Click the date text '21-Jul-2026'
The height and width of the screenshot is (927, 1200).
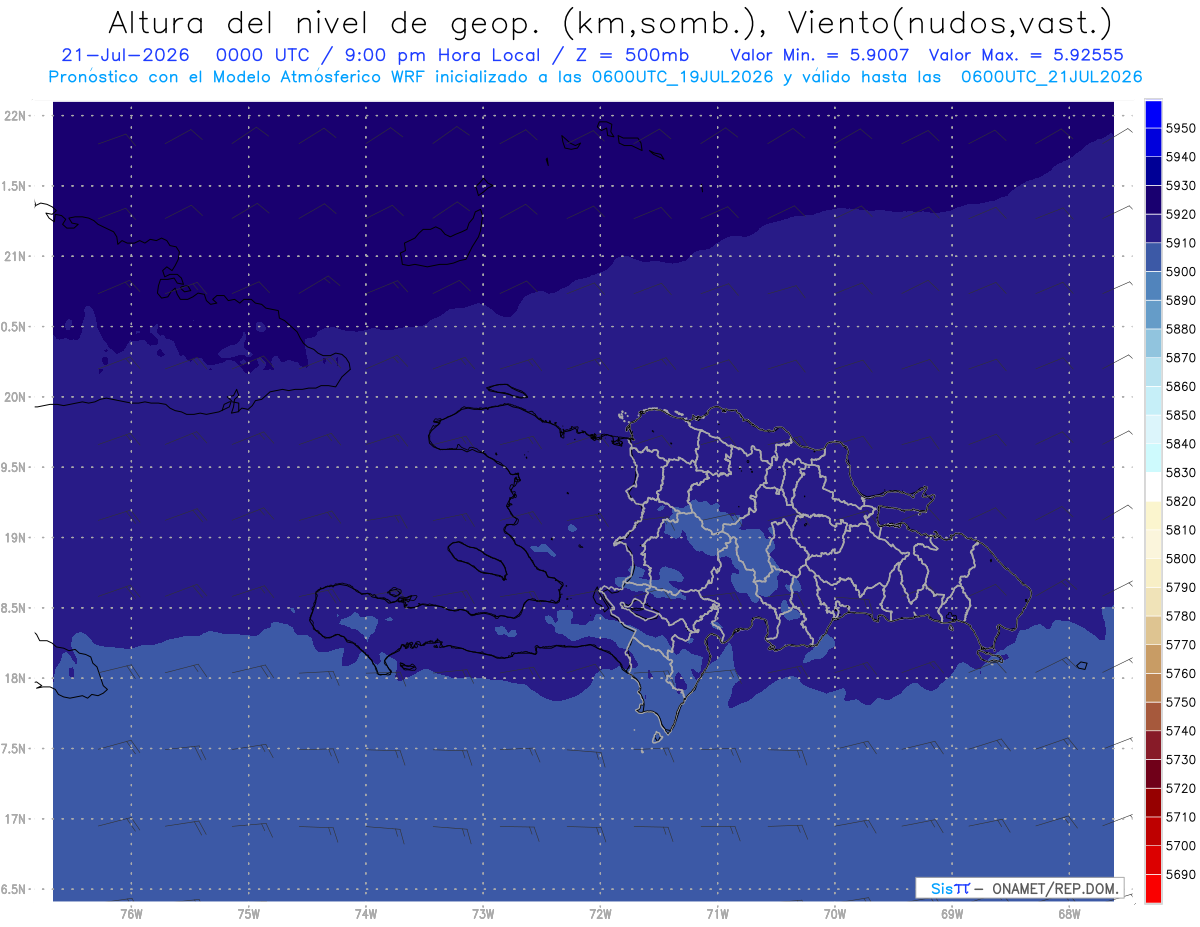point(125,55)
